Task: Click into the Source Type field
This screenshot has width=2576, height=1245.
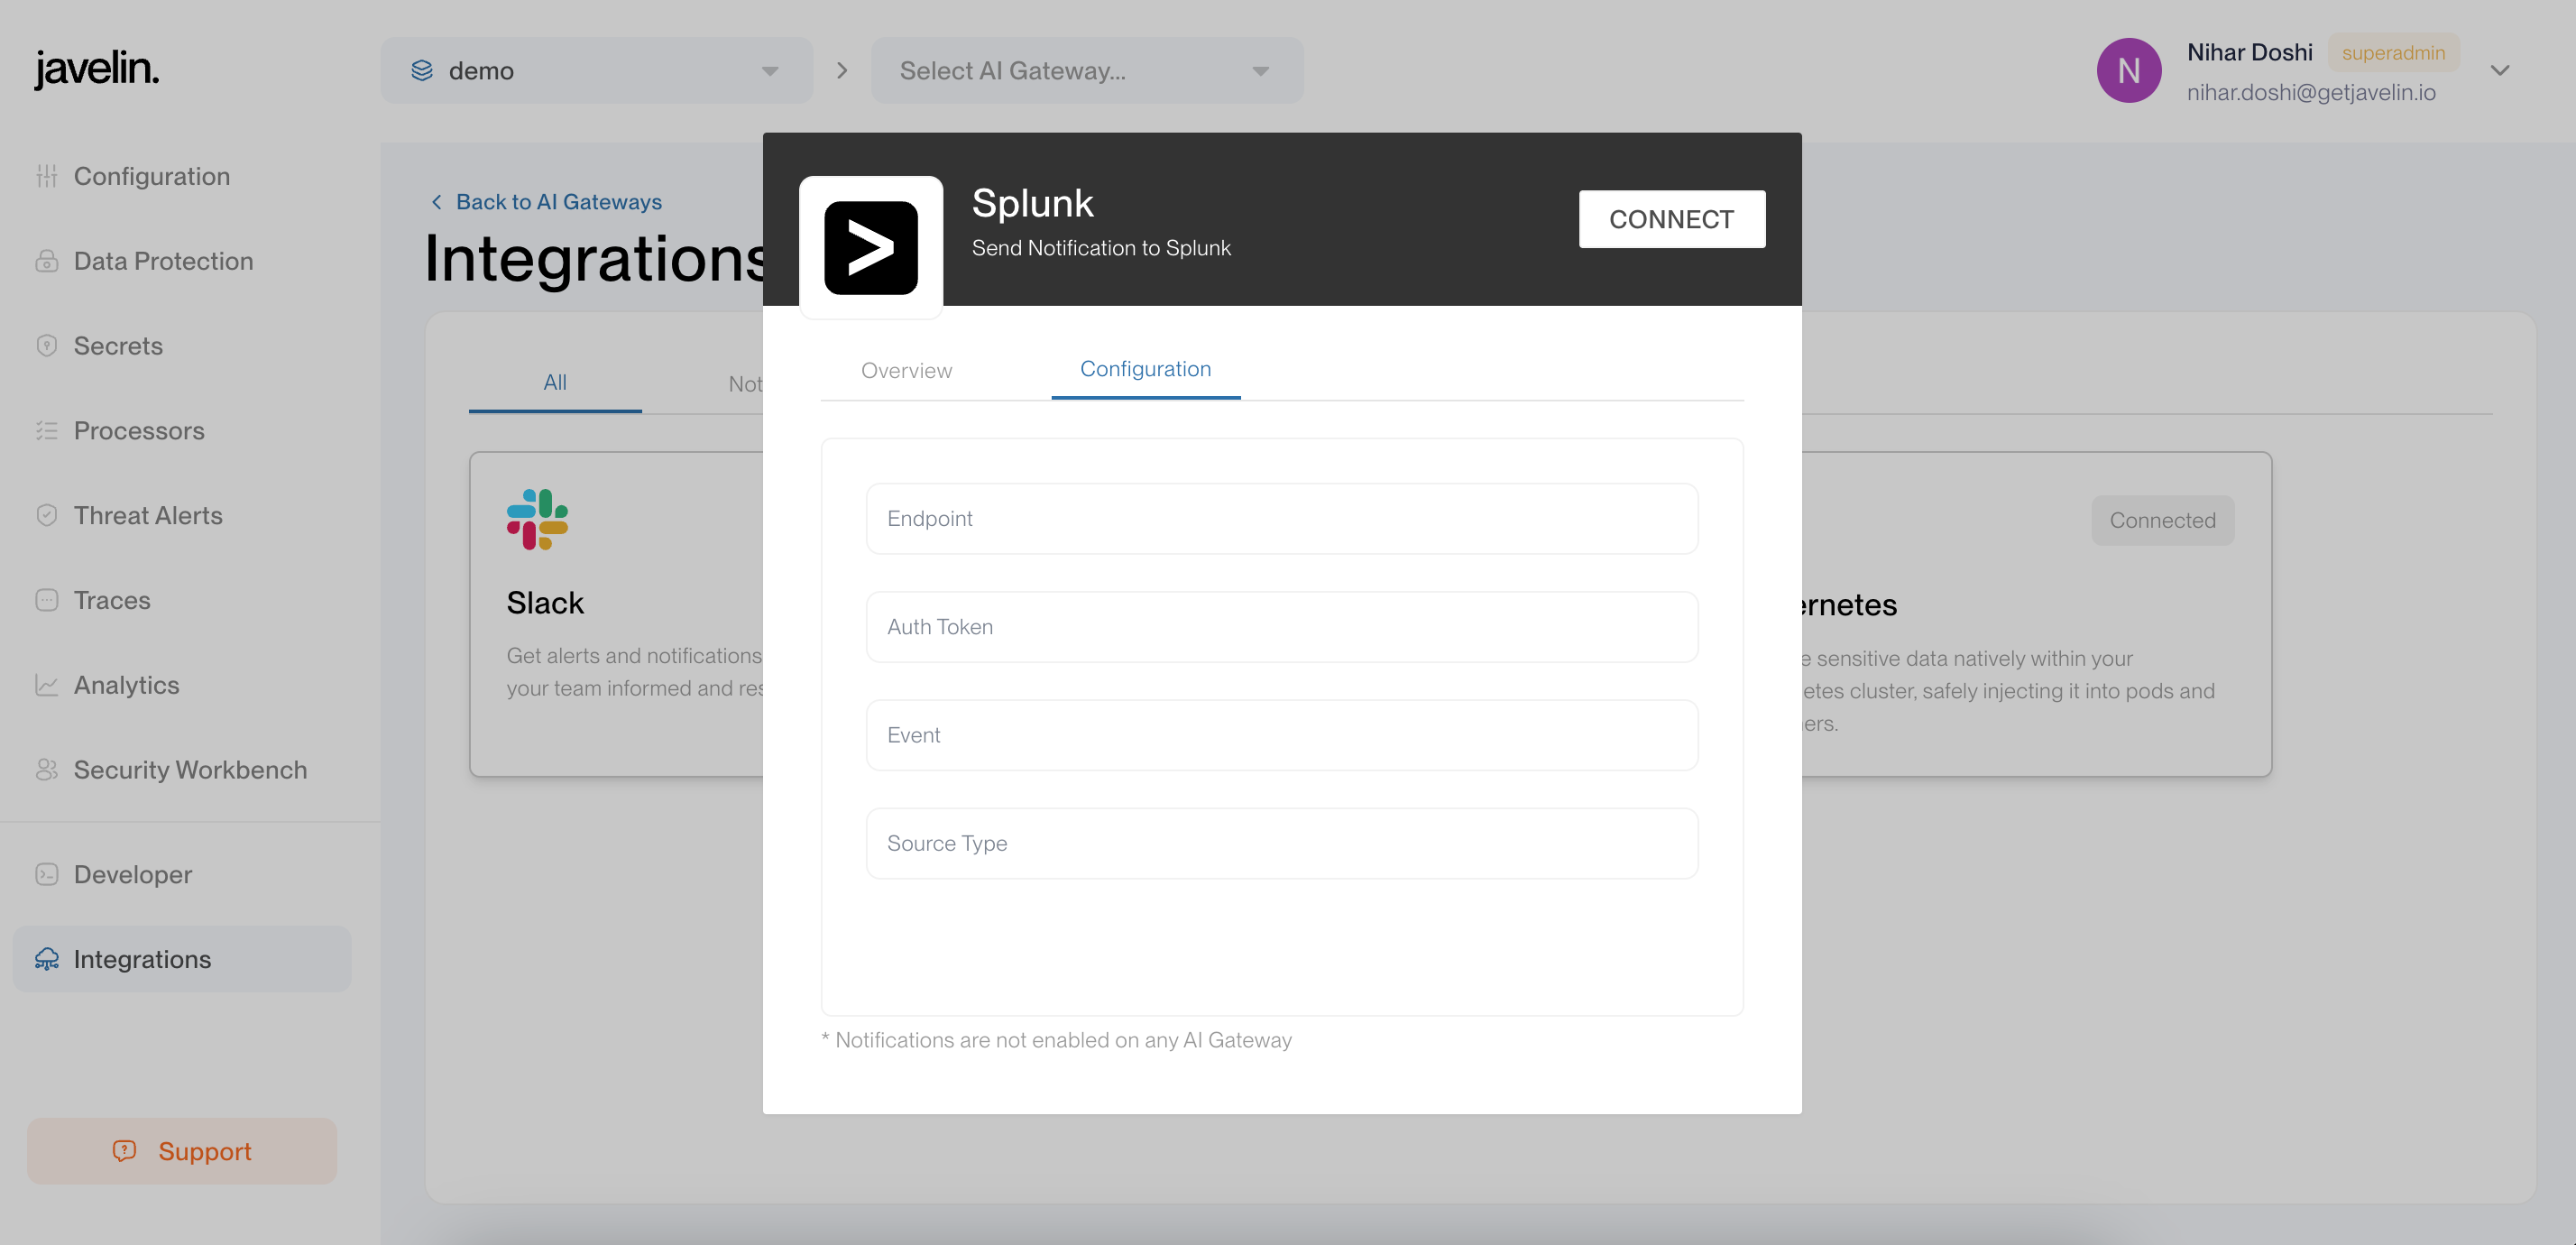Action: (1282, 843)
